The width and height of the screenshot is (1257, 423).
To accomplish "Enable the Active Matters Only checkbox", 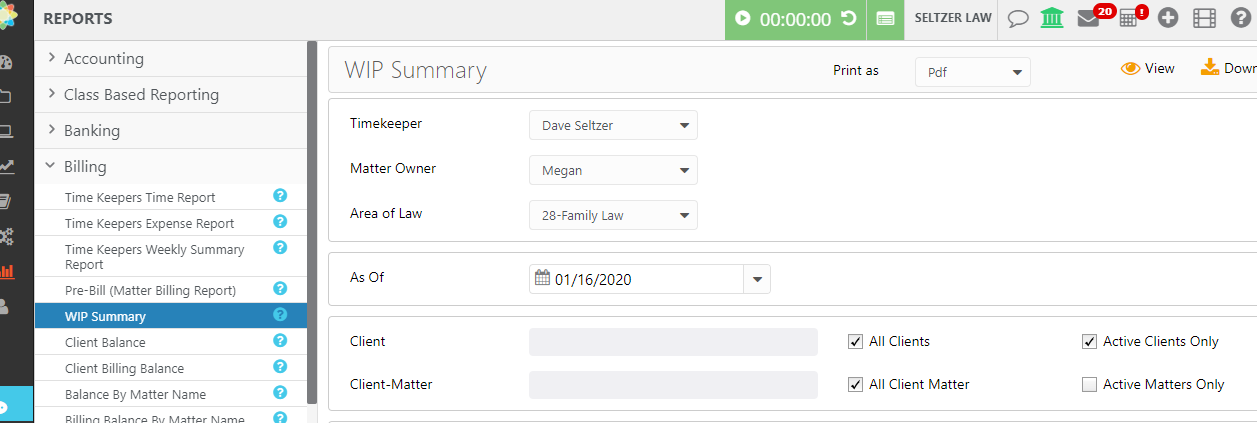I will point(1089,384).
